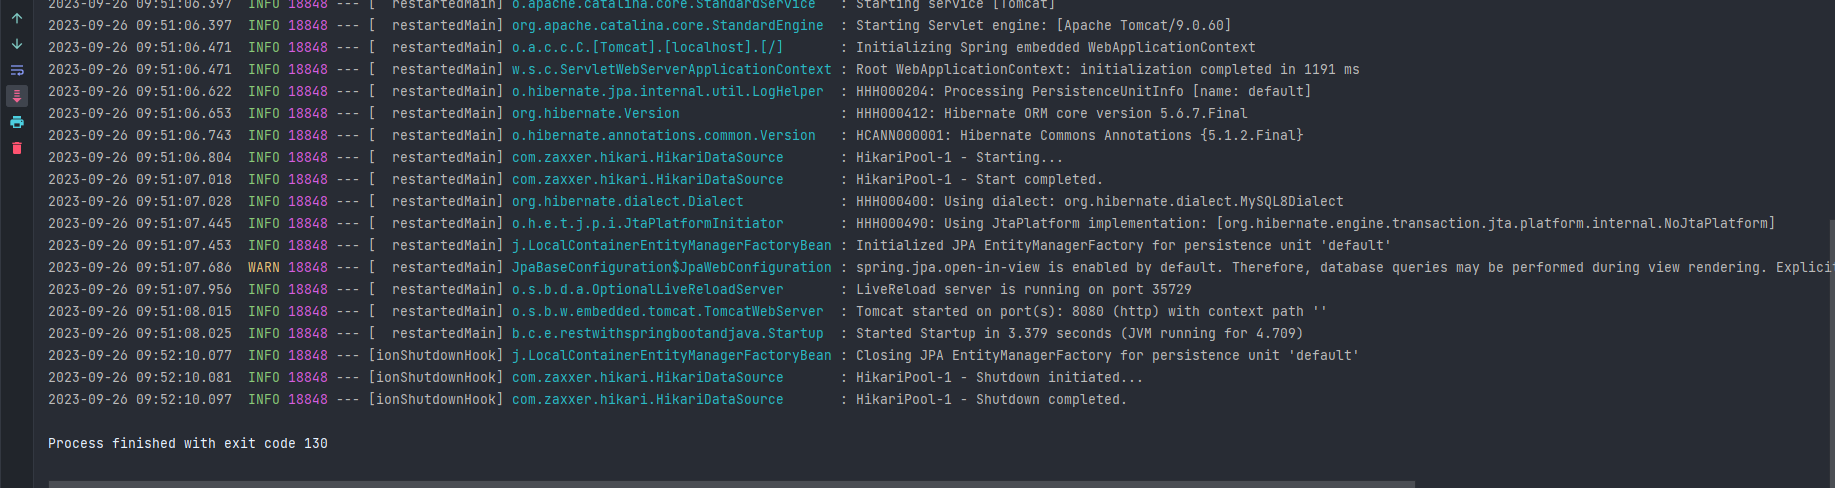Toggle the Soft-Wrap console icon
The height and width of the screenshot is (488, 1835).
pyautogui.click(x=17, y=70)
